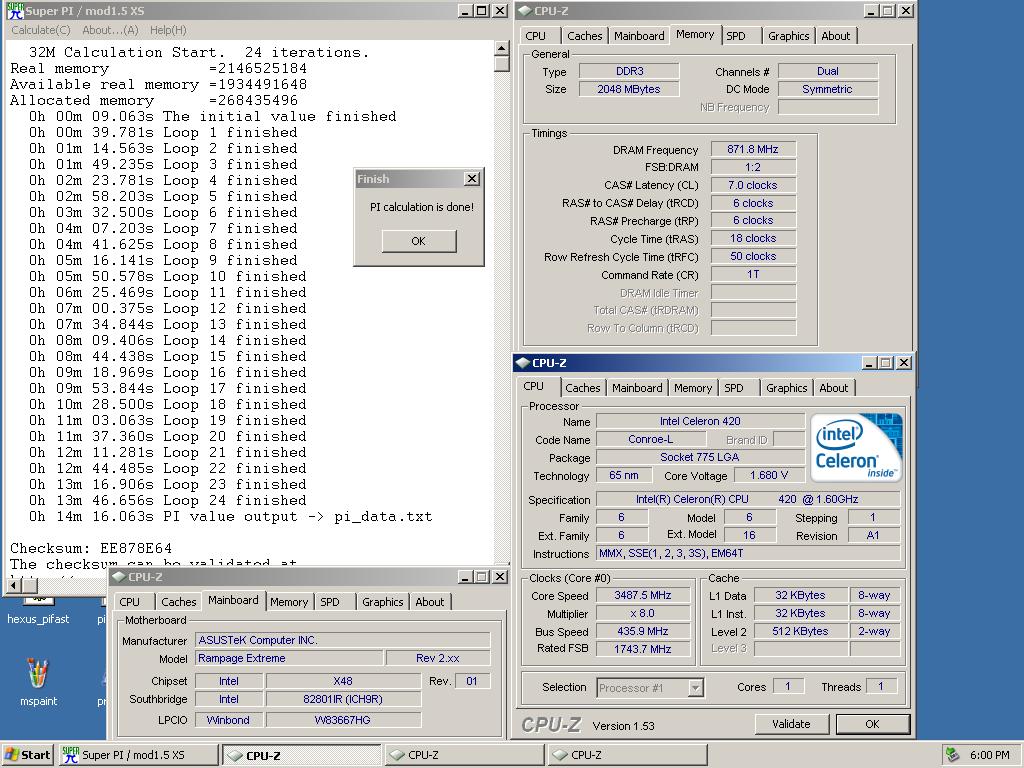Viewport: 1024px width, 768px height.
Task: Click Super PI horizontal scrollbar left arrow
Action: point(12,585)
